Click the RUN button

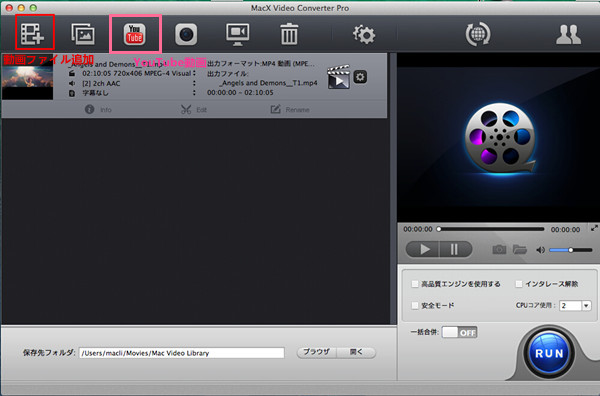tap(549, 353)
